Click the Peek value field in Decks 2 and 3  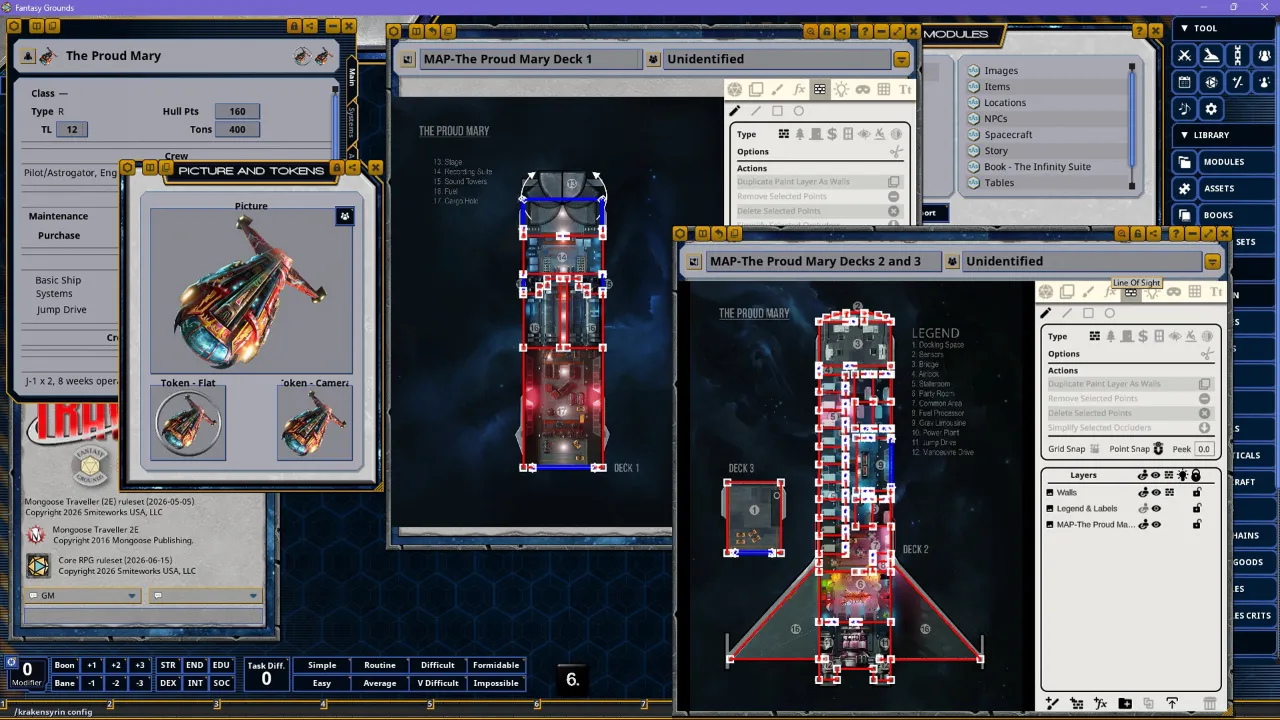(x=1204, y=449)
